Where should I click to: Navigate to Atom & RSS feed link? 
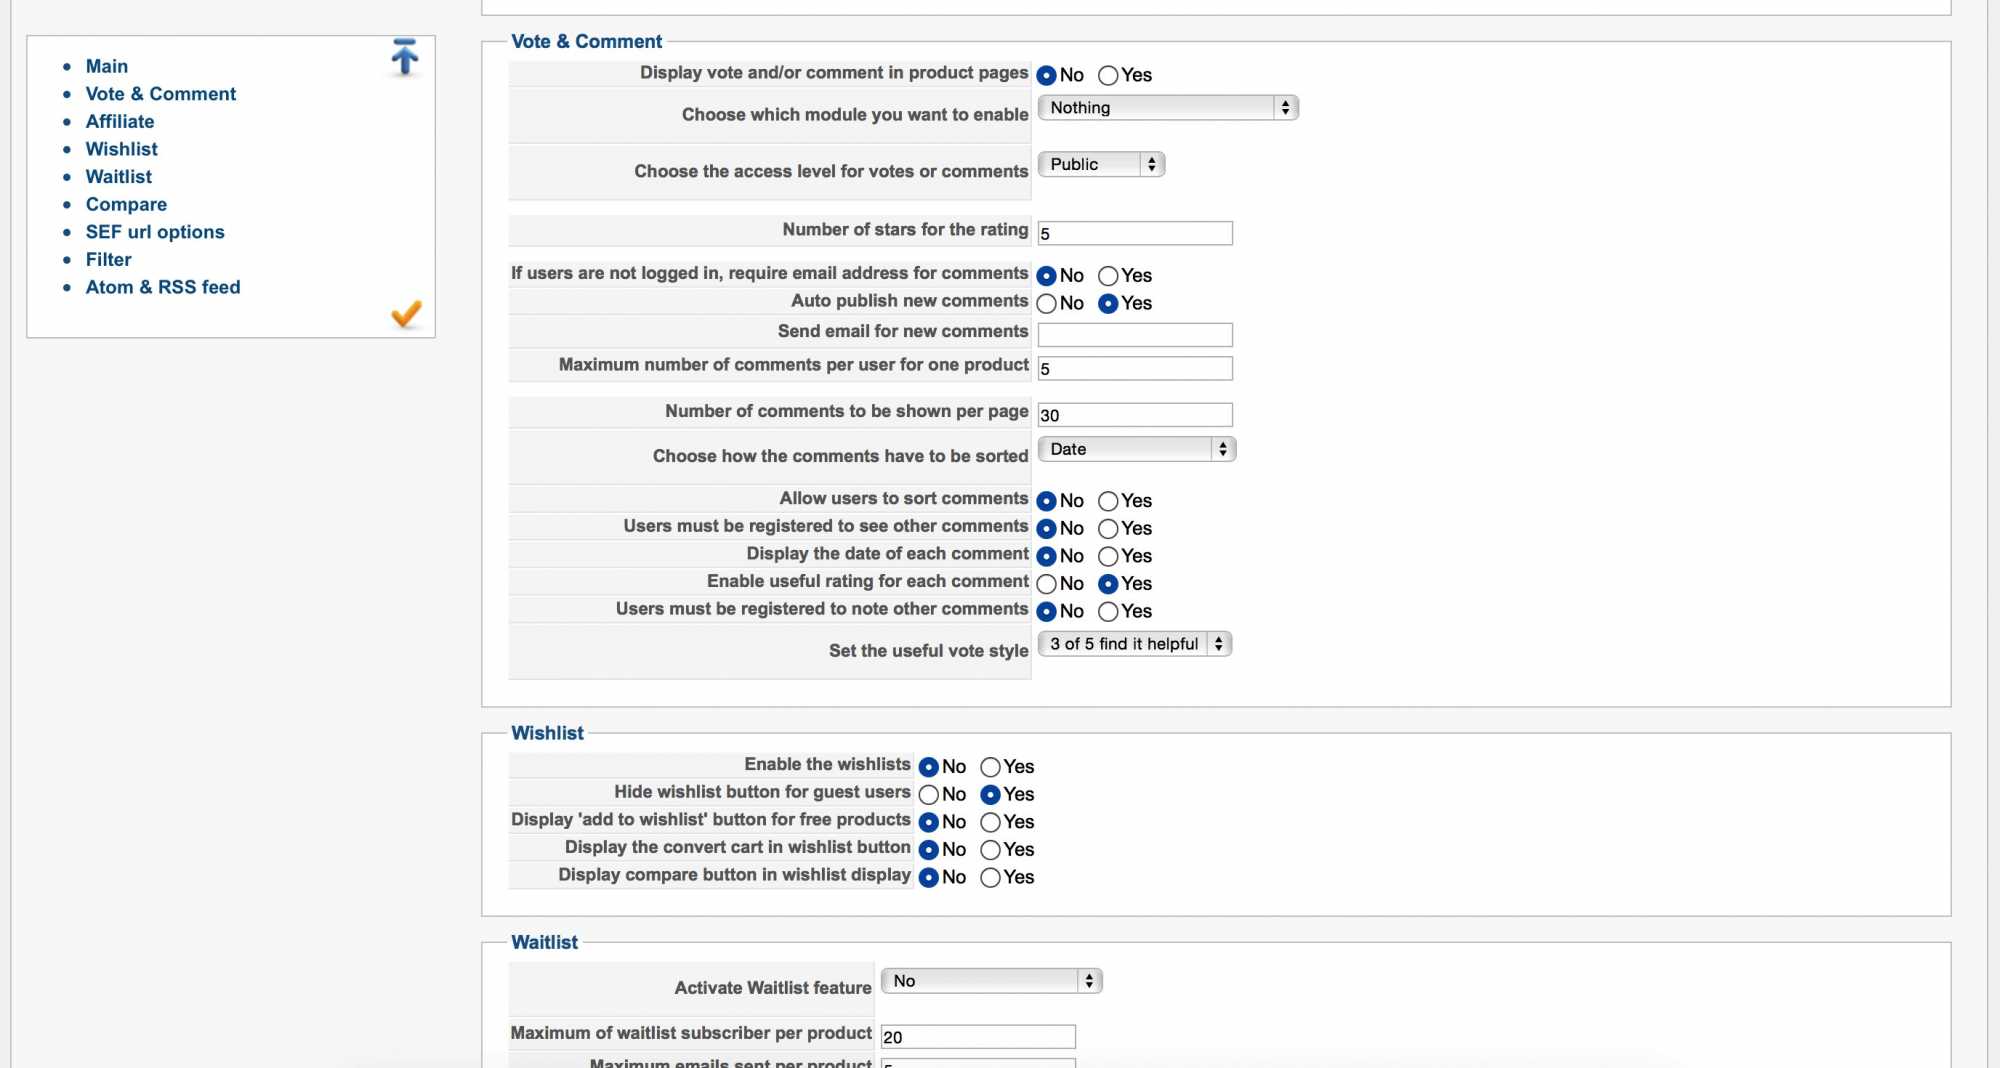163,287
